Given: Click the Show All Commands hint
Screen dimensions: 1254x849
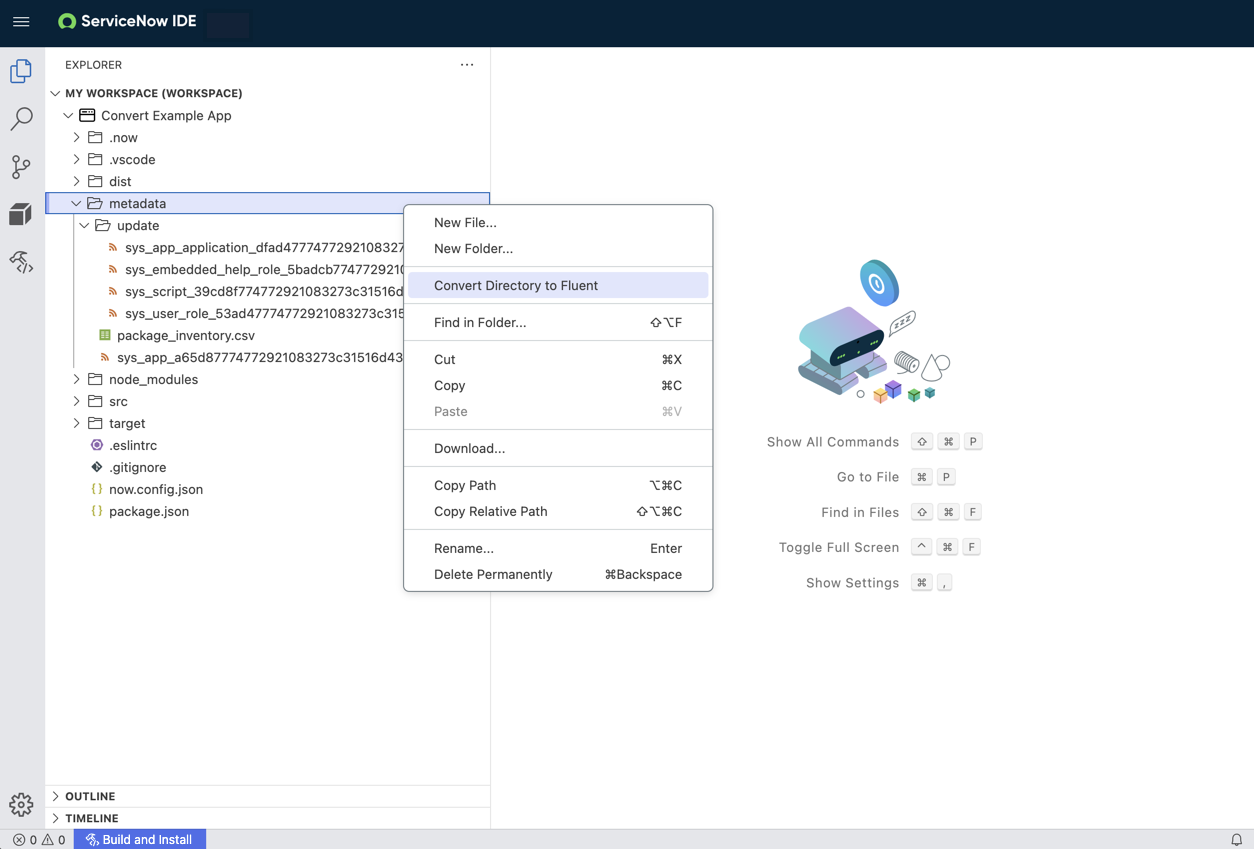Looking at the screenshot, I should (833, 442).
